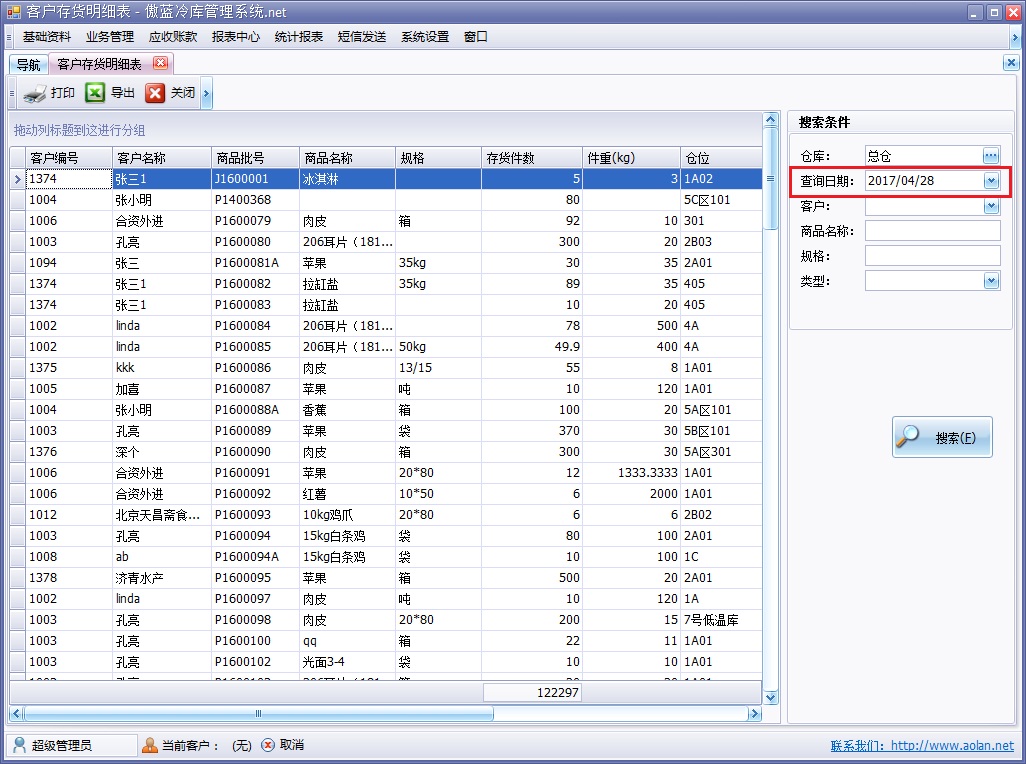Image resolution: width=1026 pixels, height=764 pixels.
Task: Click the red 关闭 icon in the toolbar
Action: [x=155, y=93]
